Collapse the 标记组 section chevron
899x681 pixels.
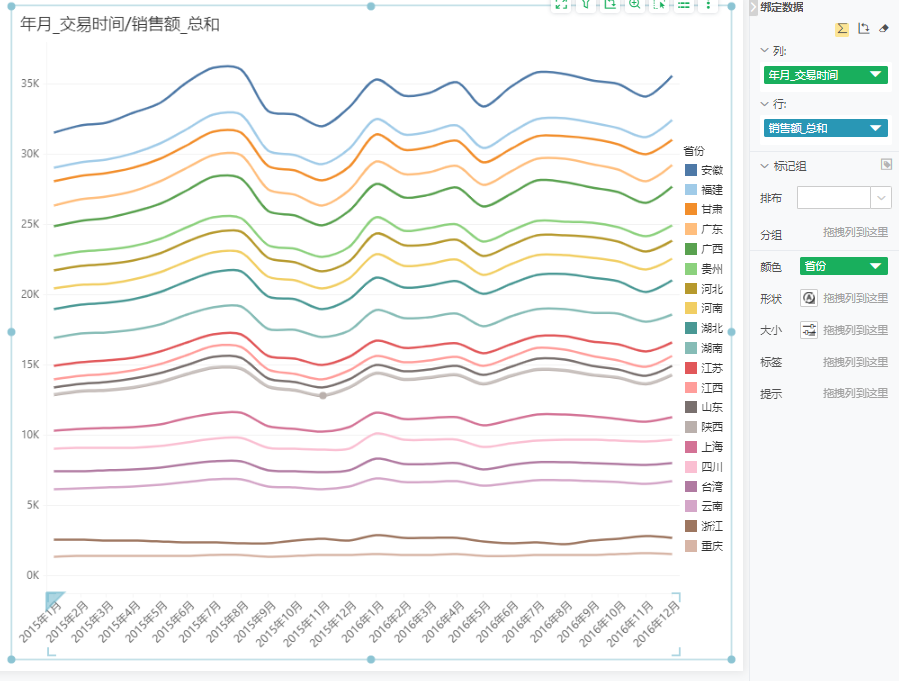764,166
